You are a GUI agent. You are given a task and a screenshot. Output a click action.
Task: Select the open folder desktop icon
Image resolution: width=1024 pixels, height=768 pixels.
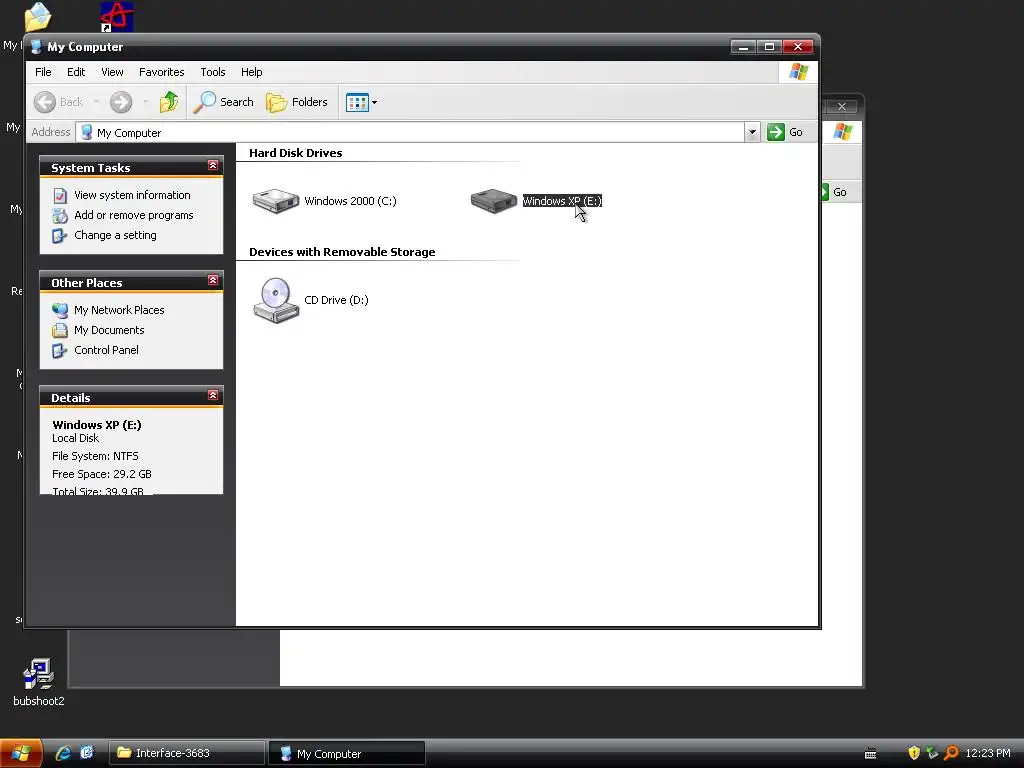pyautogui.click(x=37, y=16)
